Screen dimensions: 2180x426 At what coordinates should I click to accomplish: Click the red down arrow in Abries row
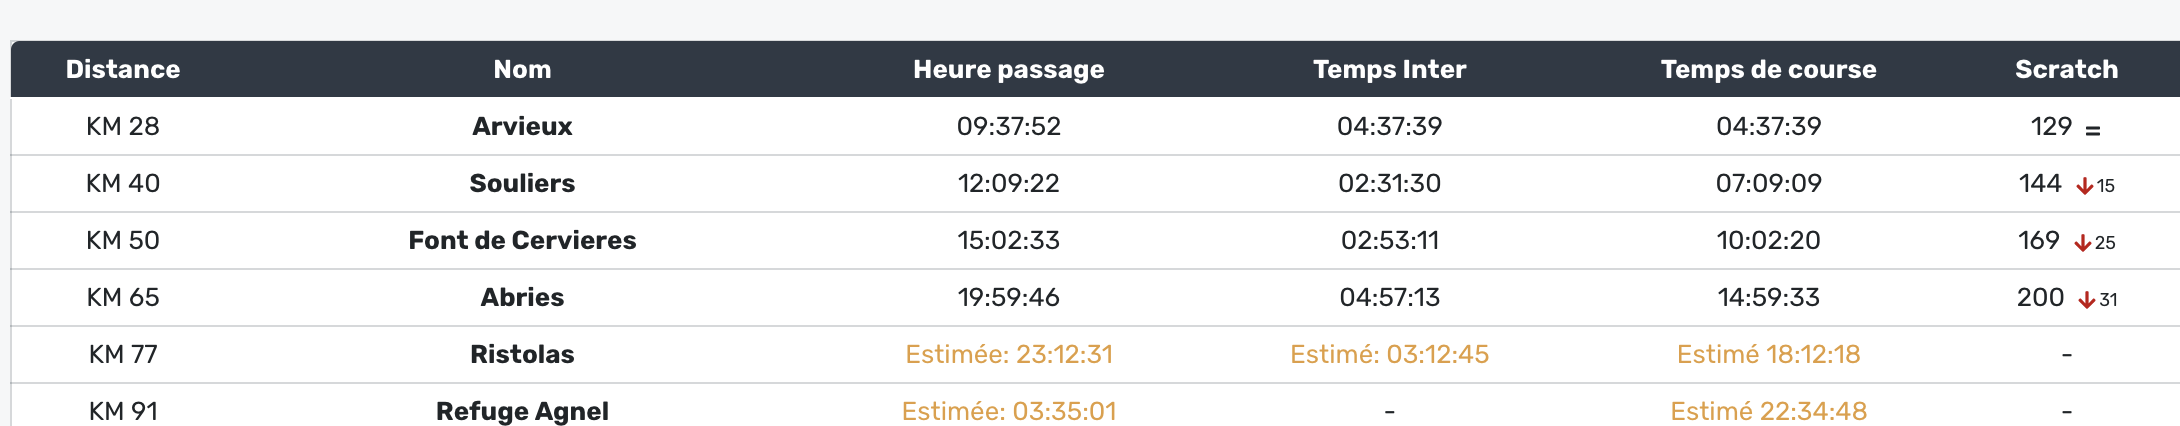[x=2087, y=300]
